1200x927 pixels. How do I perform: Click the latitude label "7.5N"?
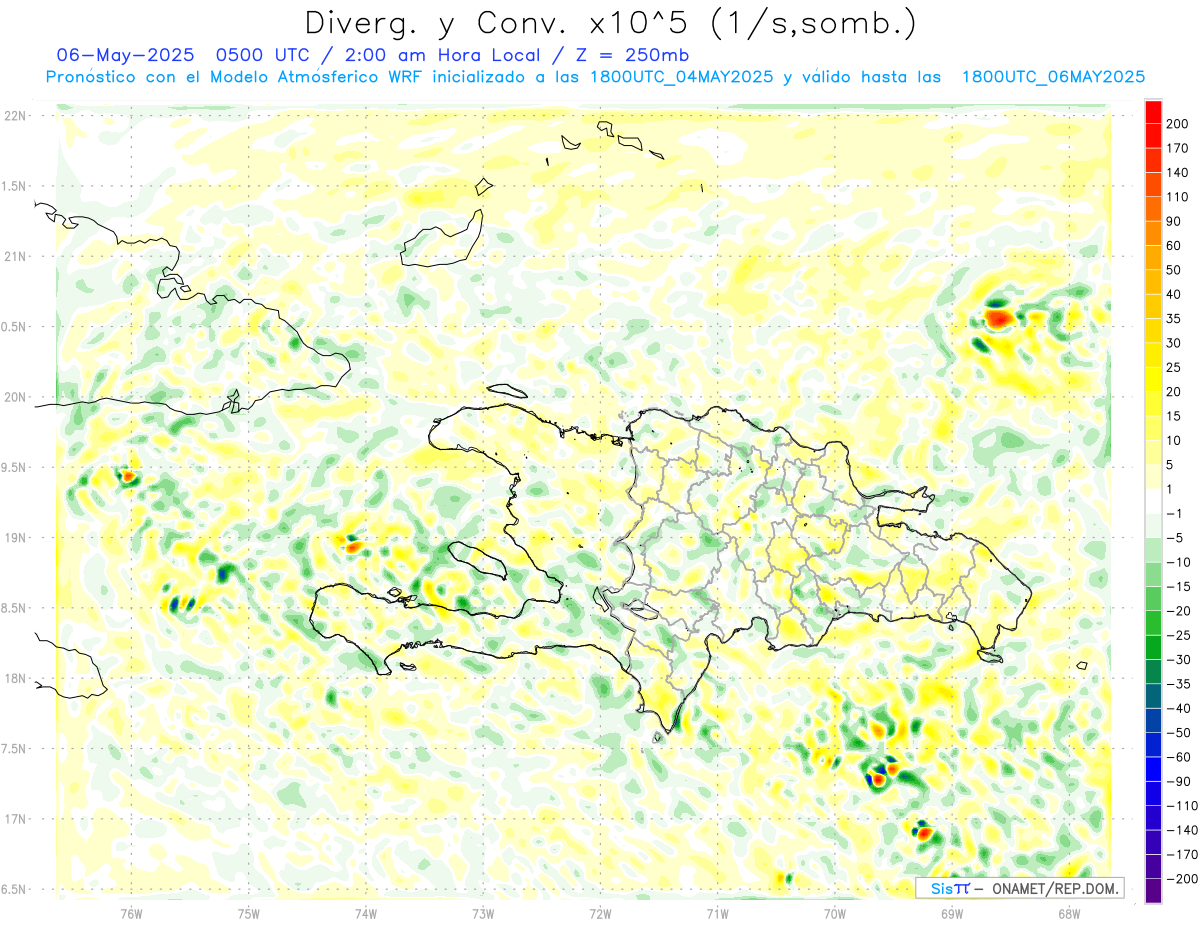[14, 749]
